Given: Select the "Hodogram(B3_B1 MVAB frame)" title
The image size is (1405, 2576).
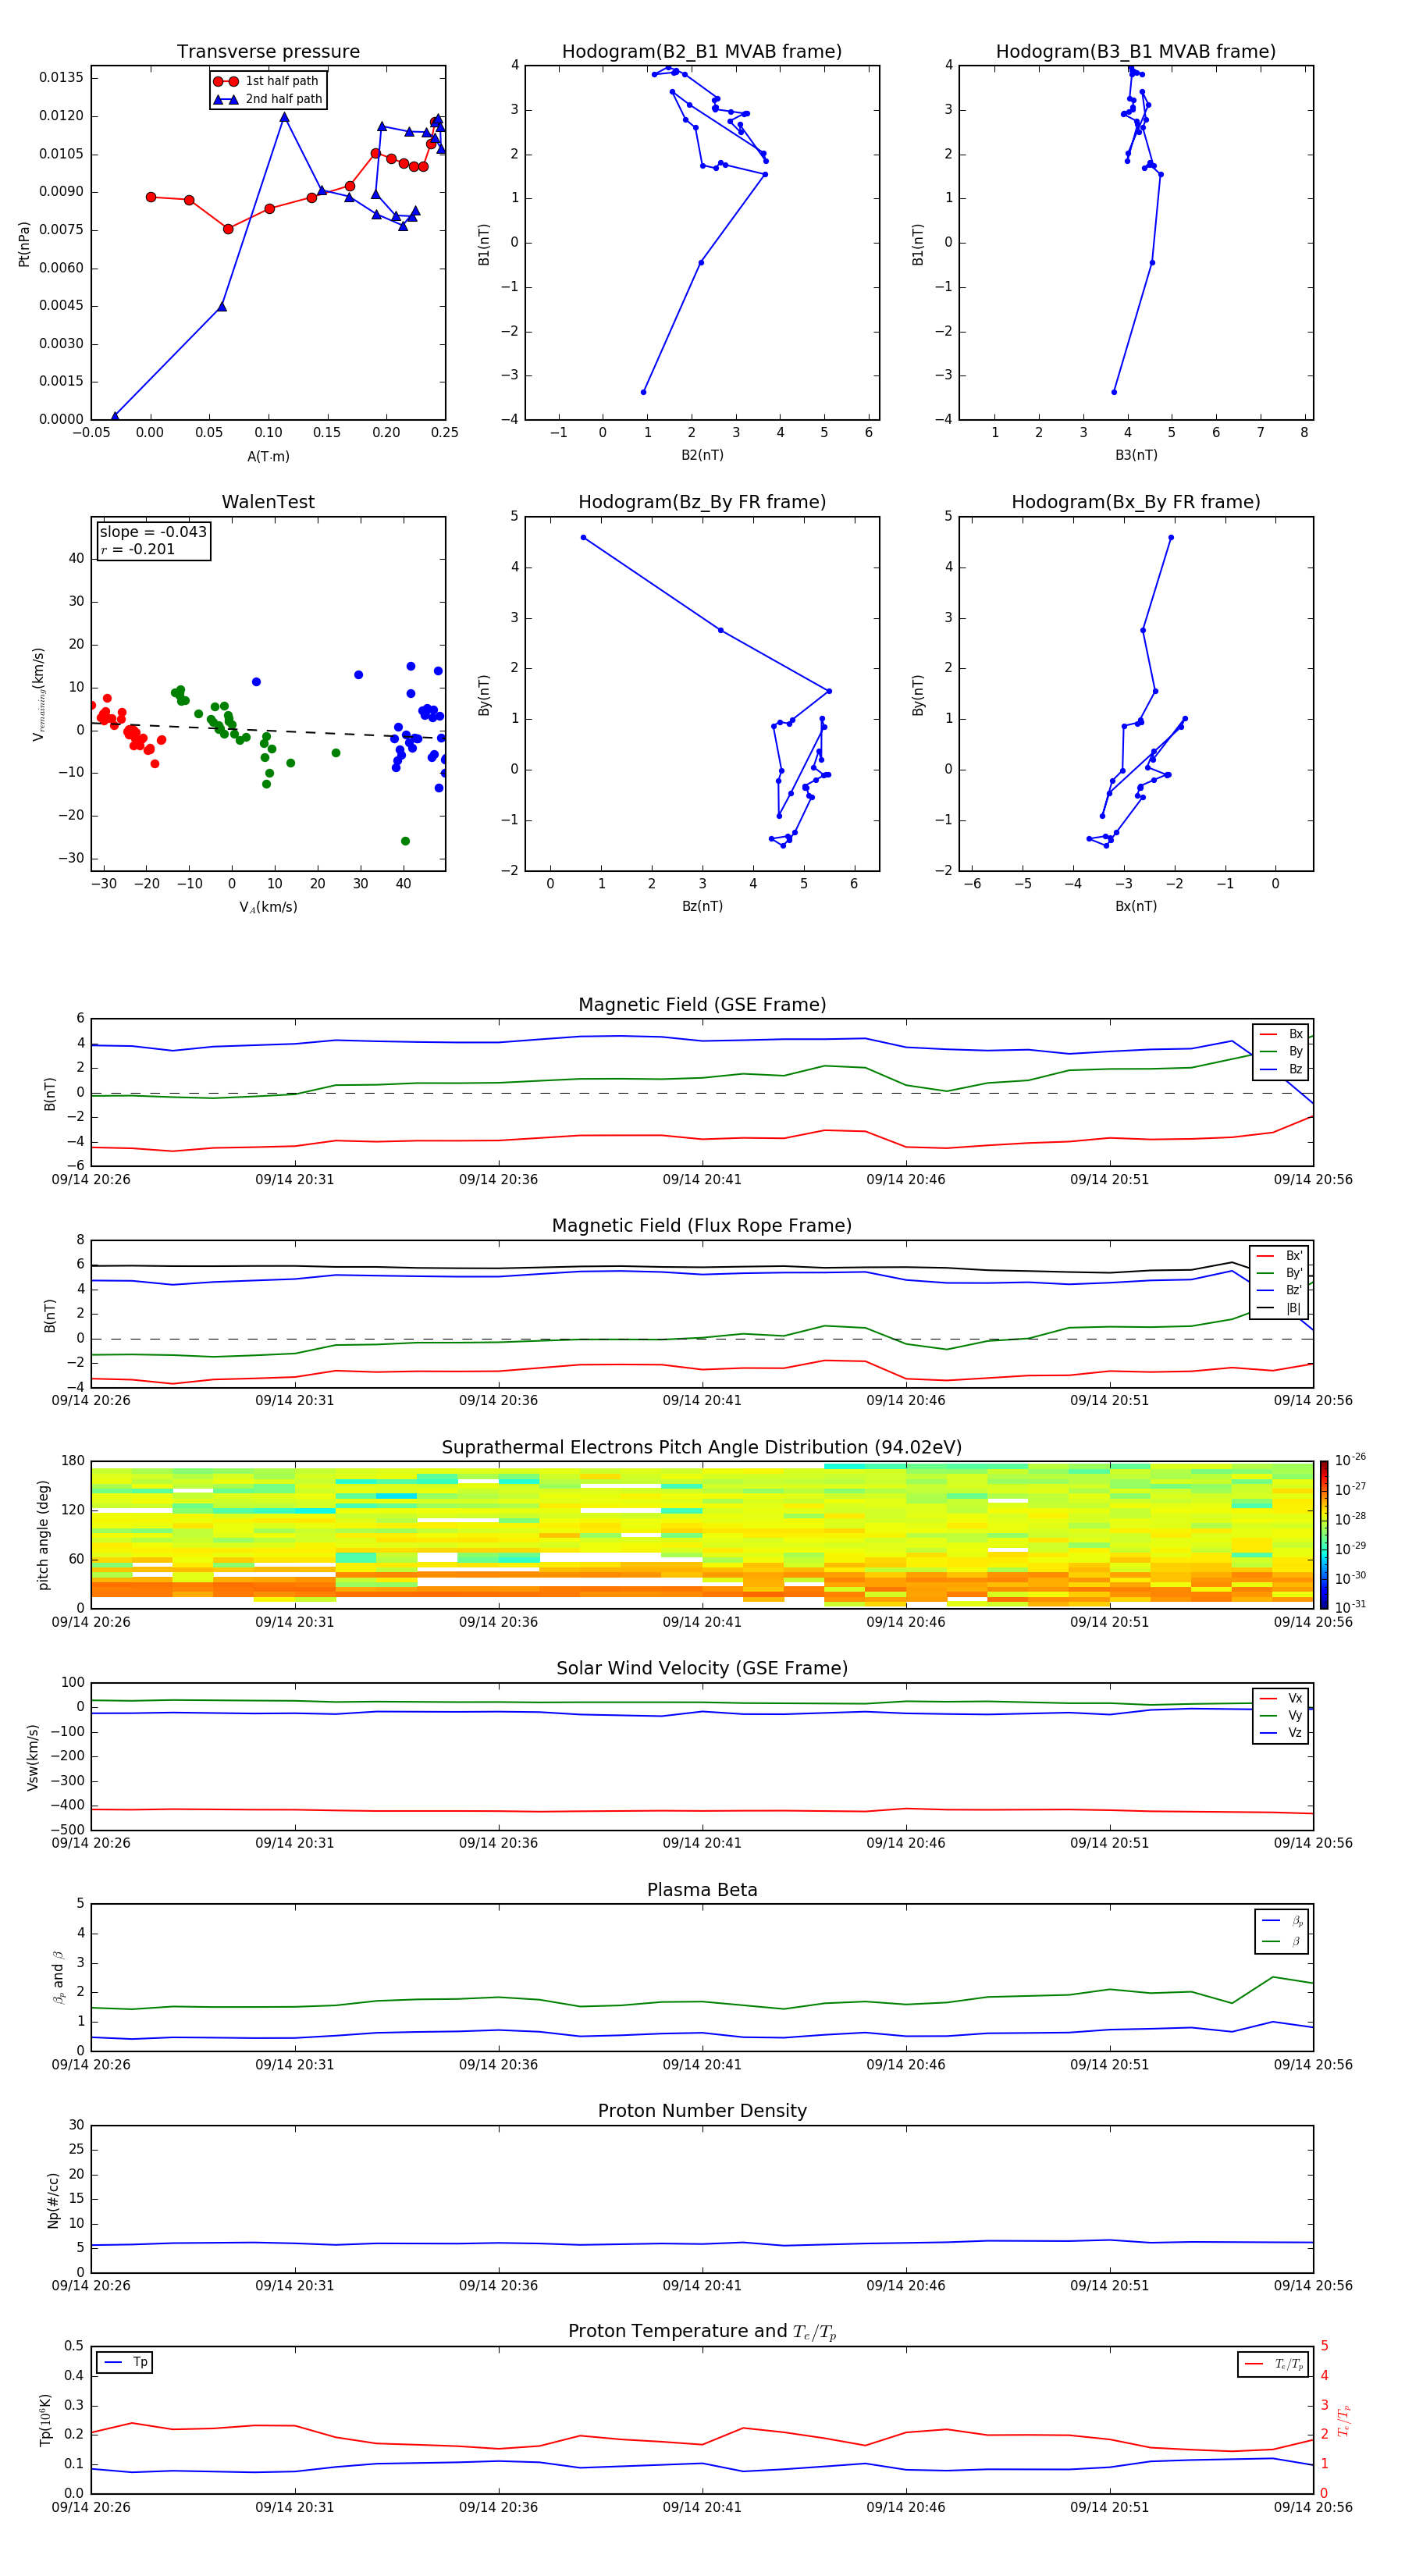Looking at the screenshot, I should [x=1136, y=52].
